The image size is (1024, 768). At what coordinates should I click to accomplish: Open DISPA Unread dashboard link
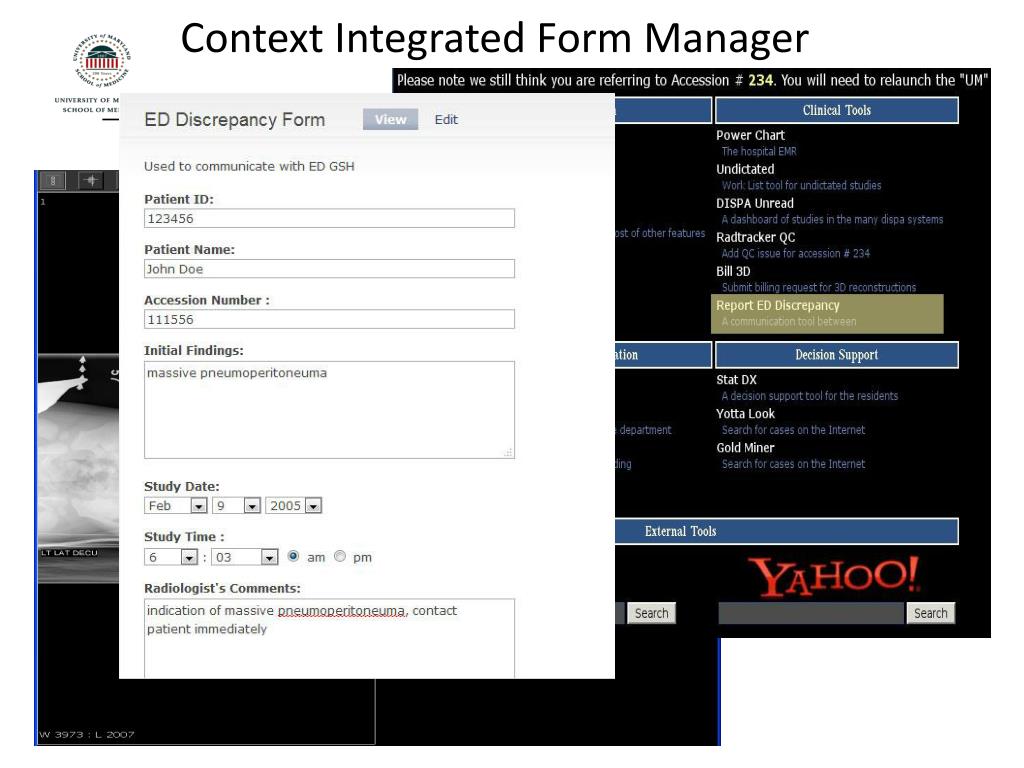click(755, 203)
